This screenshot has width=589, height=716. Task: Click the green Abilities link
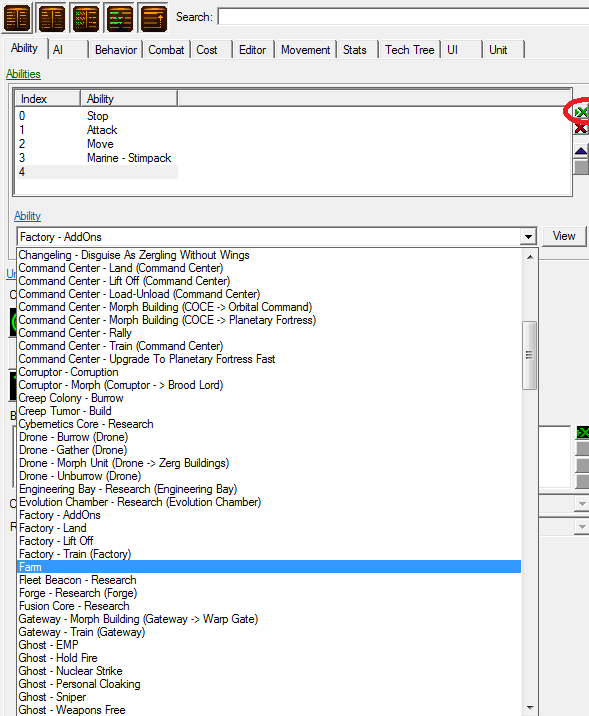coord(23,74)
